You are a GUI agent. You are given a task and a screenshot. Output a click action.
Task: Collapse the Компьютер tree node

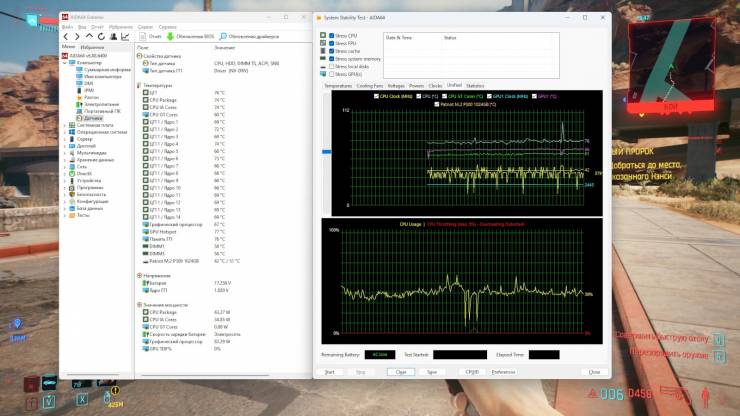tap(65, 63)
